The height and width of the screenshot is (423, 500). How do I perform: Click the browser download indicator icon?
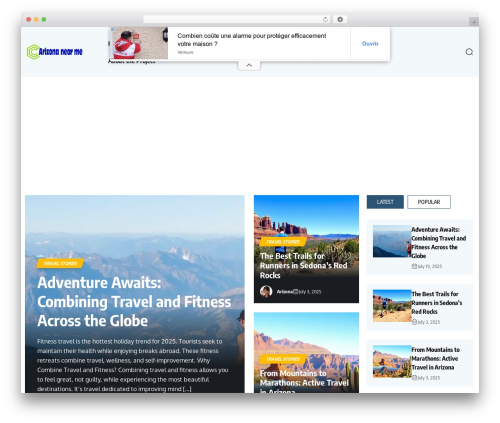(x=340, y=19)
